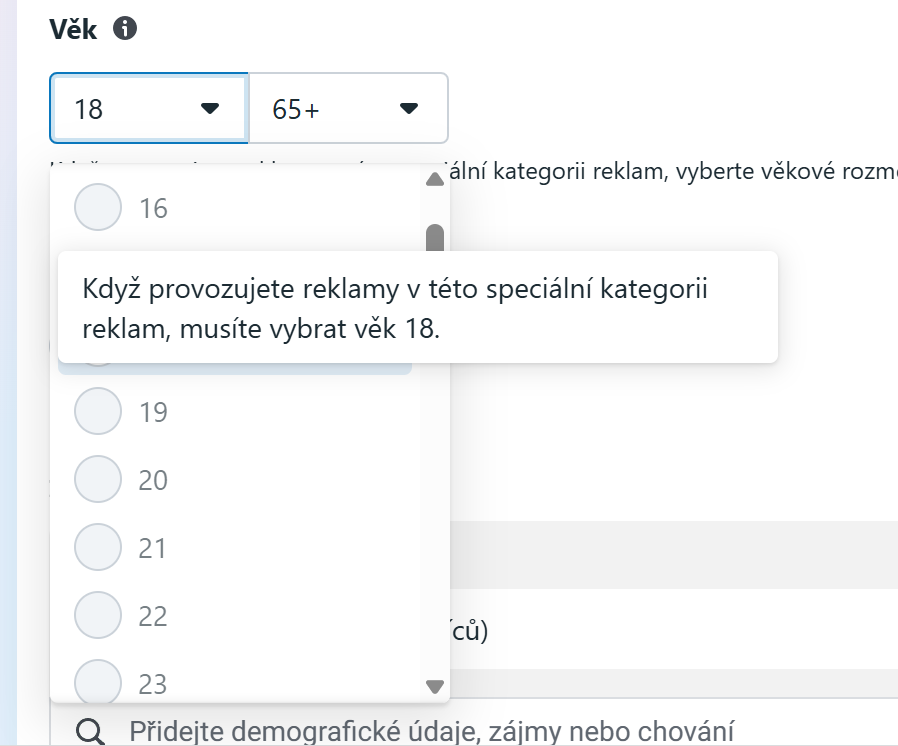Click the magnifier icon in the demographics search
Viewport: 898px width, 746px height.
point(91,732)
